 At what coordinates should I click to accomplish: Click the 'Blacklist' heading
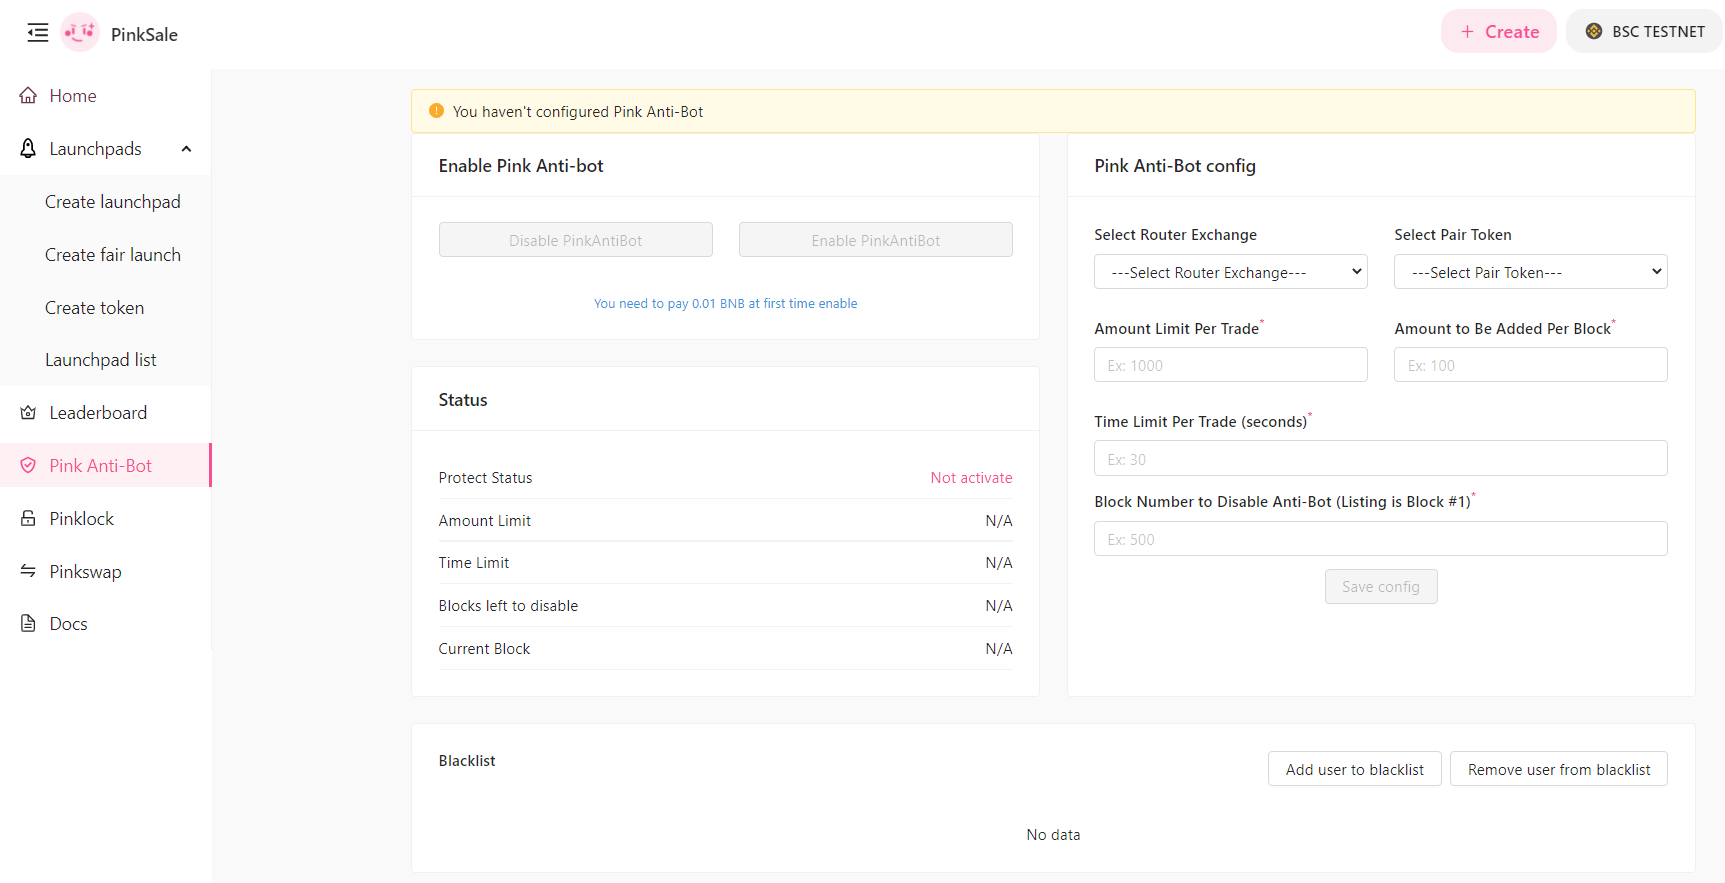click(x=467, y=761)
